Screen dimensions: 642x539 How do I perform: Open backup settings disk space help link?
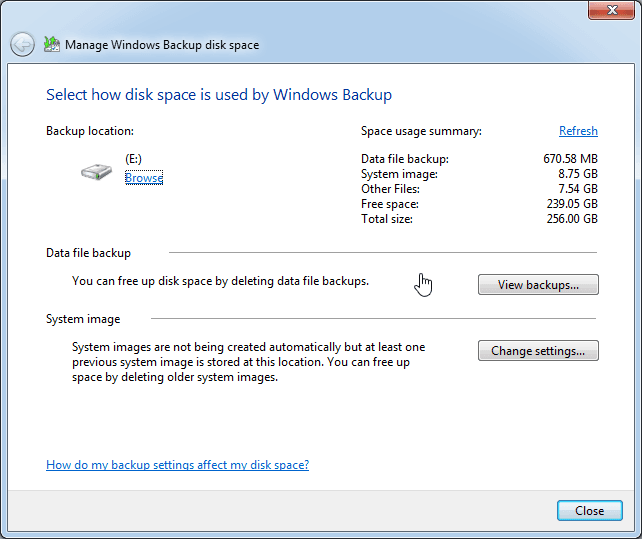point(177,465)
